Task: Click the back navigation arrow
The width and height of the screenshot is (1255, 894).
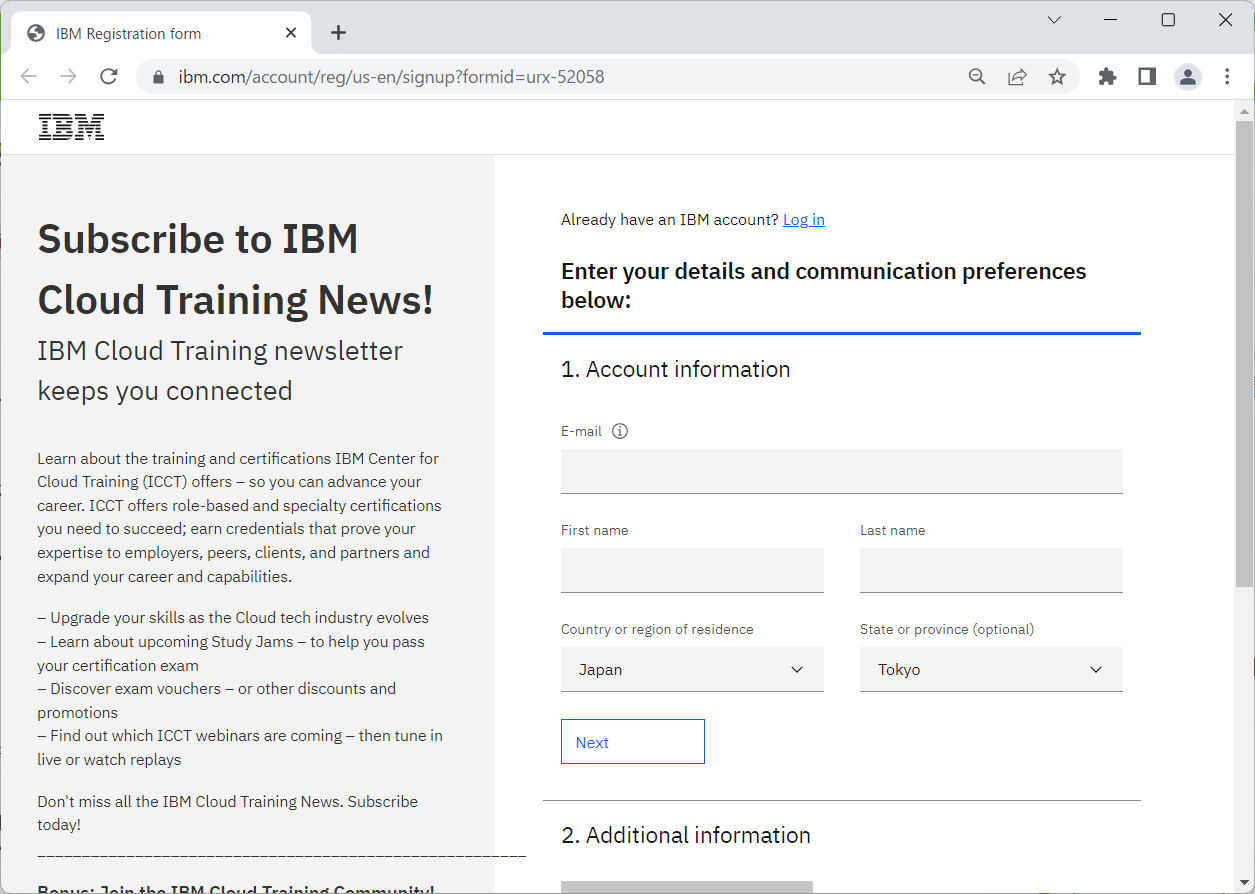Action: 28,76
